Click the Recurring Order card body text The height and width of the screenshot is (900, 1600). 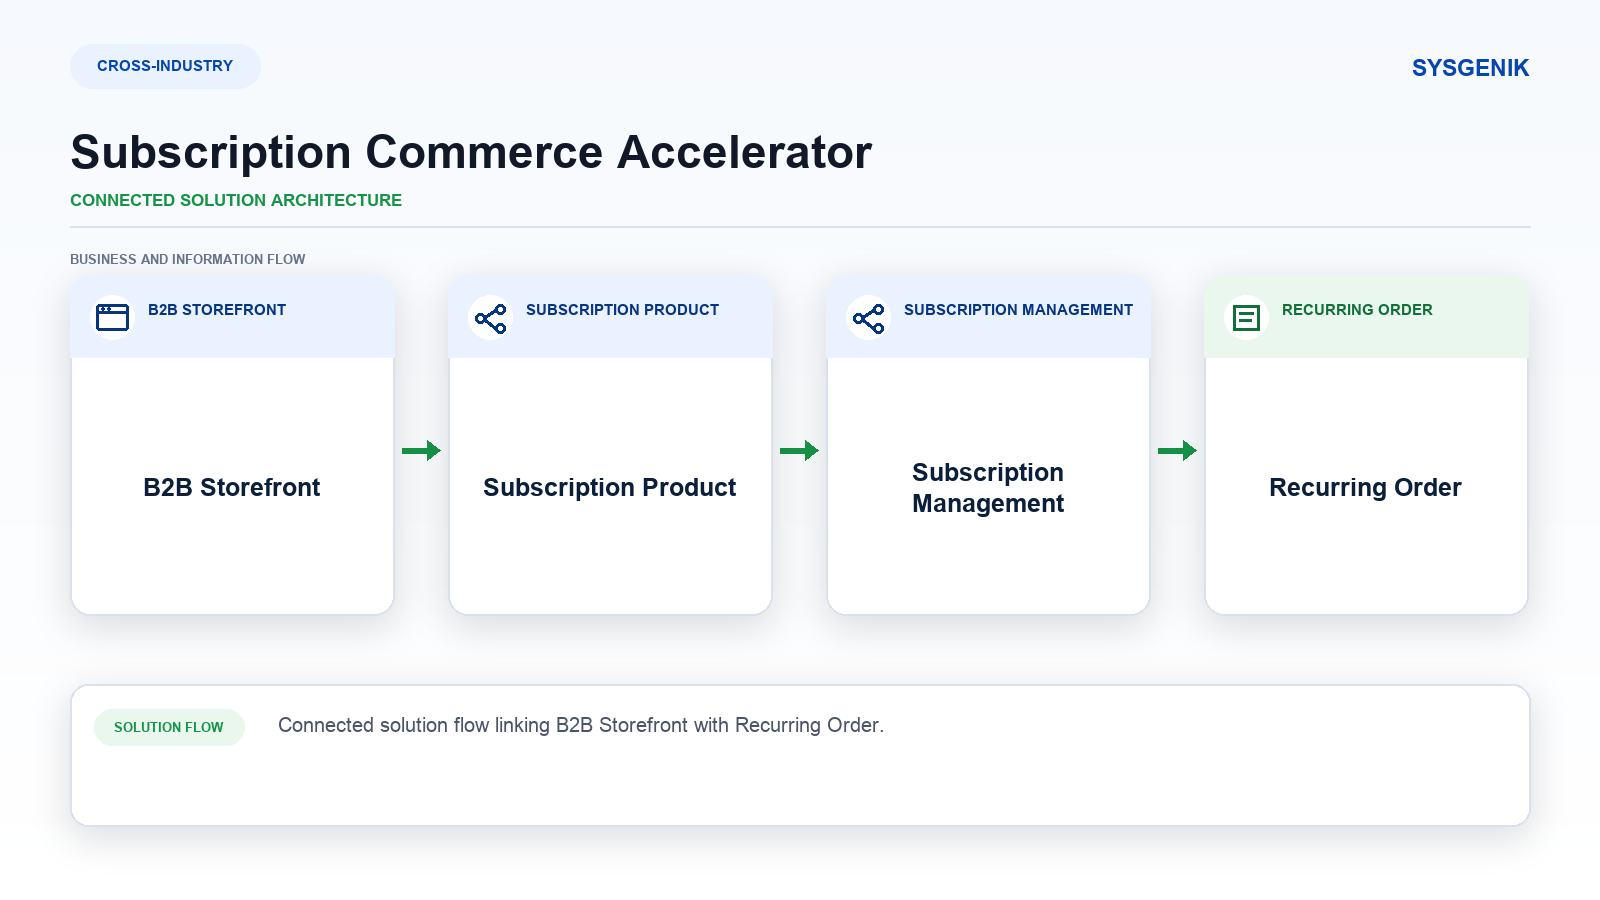(x=1365, y=487)
